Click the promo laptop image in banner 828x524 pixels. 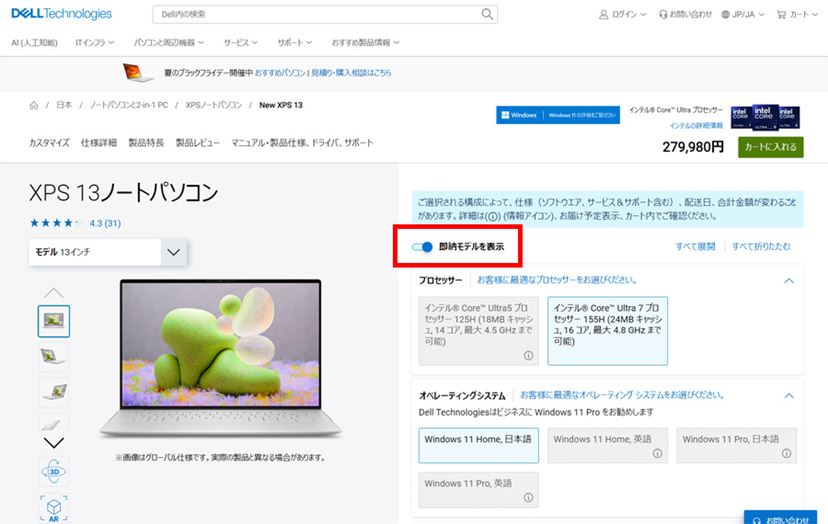point(138,72)
